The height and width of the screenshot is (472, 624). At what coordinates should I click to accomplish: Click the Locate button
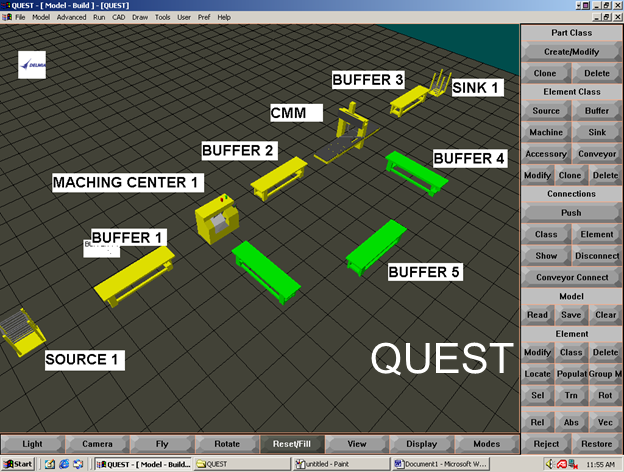pyautogui.click(x=537, y=374)
